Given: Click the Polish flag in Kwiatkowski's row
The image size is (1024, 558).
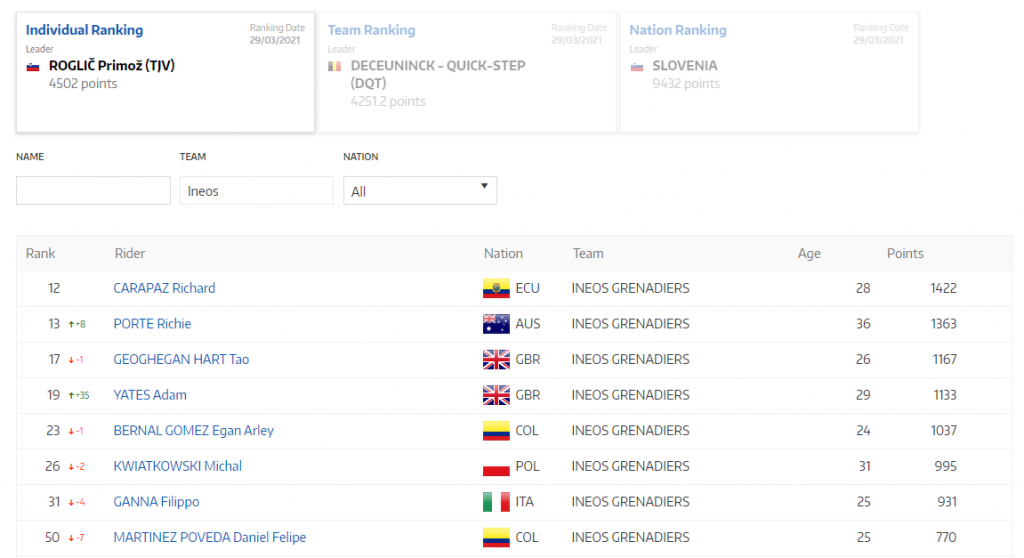Looking at the screenshot, I should click(x=496, y=466).
